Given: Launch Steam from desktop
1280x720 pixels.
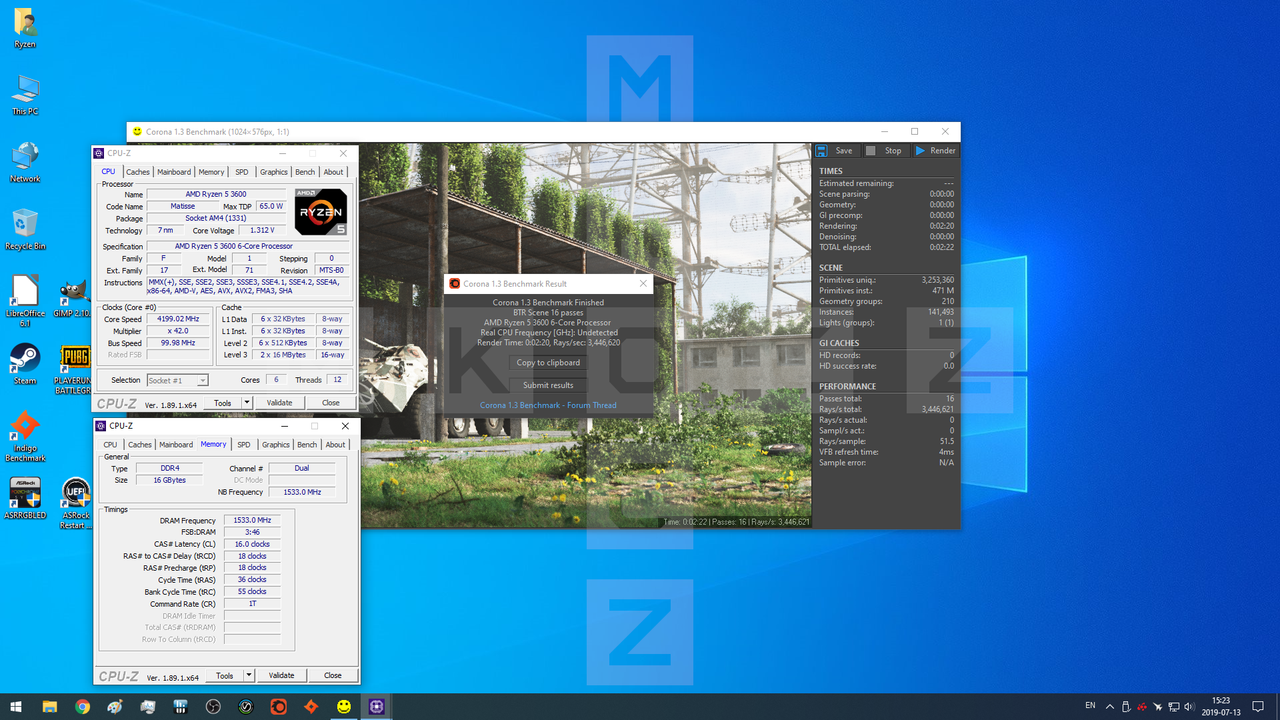Looking at the screenshot, I should click(x=25, y=364).
